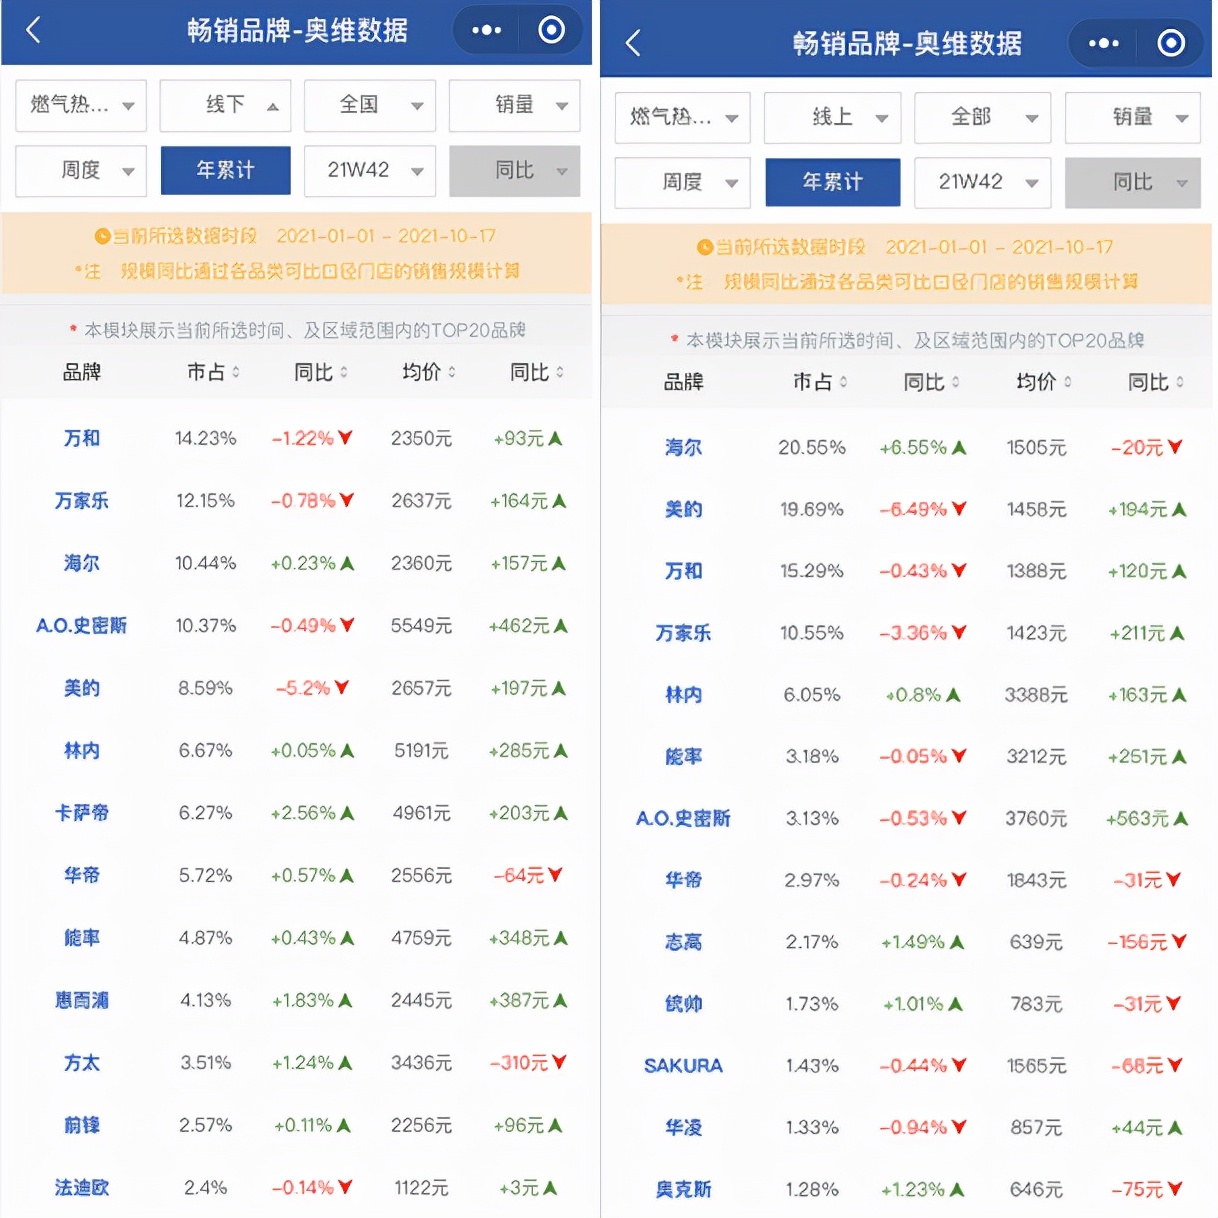Open 华凌 brand row
The width and height of the screenshot is (1218, 1218).
(x=684, y=1128)
